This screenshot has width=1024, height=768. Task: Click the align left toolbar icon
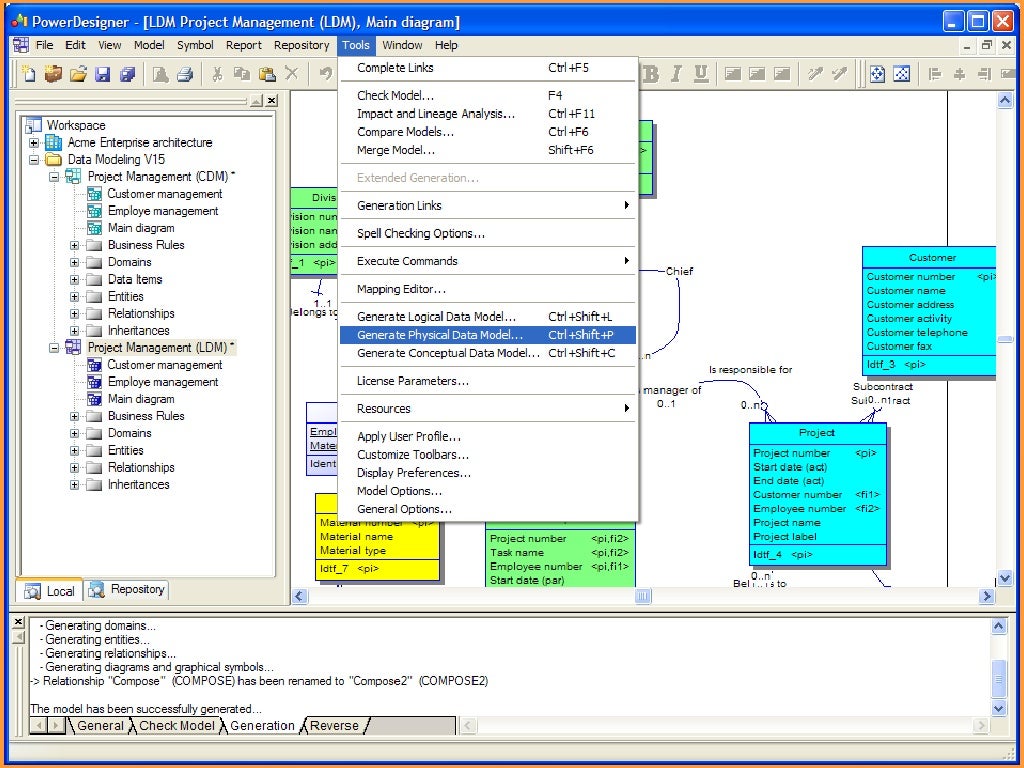935,74
